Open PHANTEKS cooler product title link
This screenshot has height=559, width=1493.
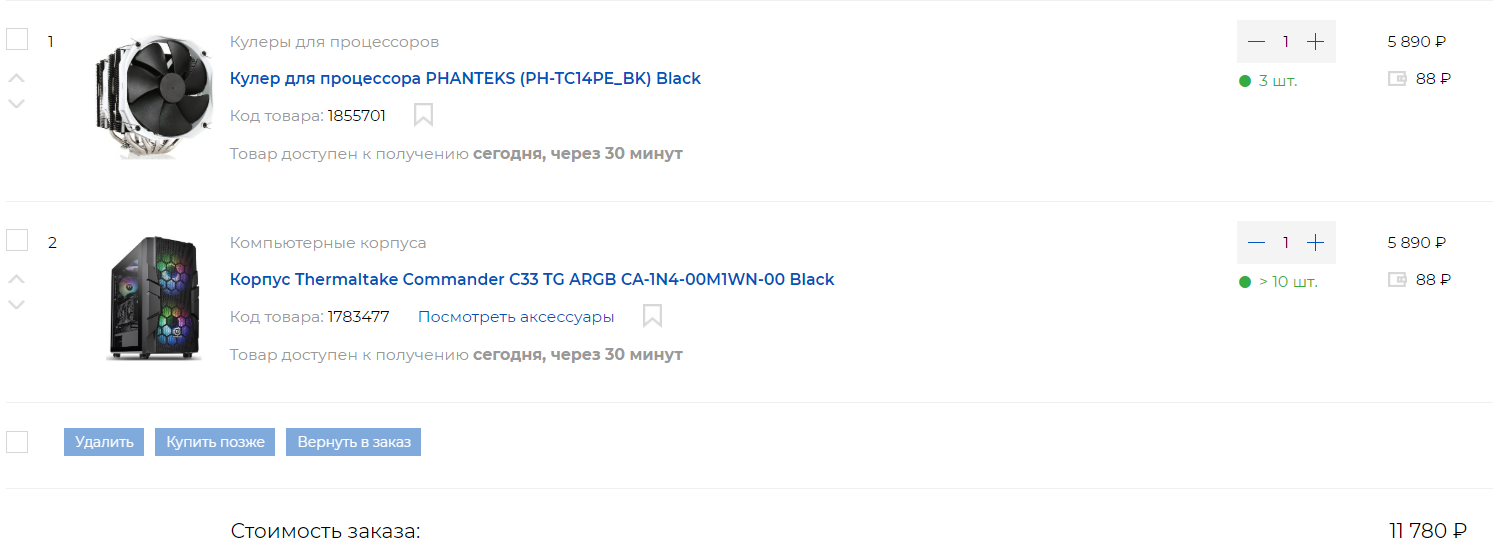click(x=465, y=78)
